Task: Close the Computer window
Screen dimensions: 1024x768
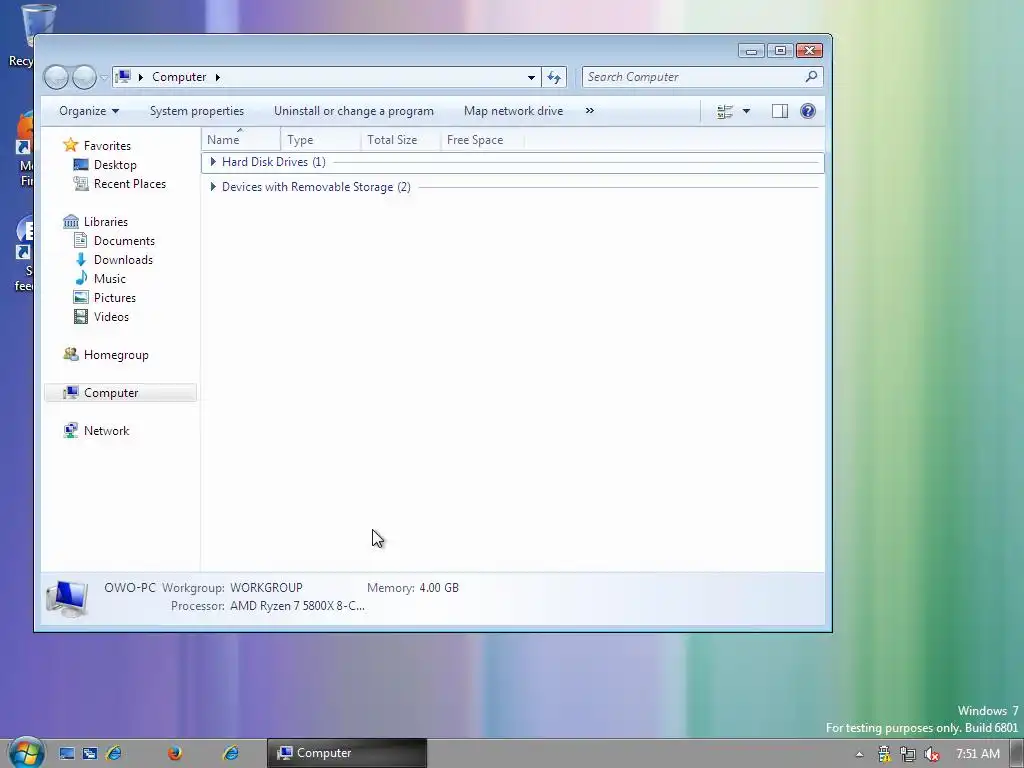Action: click(x=809, y=51)
